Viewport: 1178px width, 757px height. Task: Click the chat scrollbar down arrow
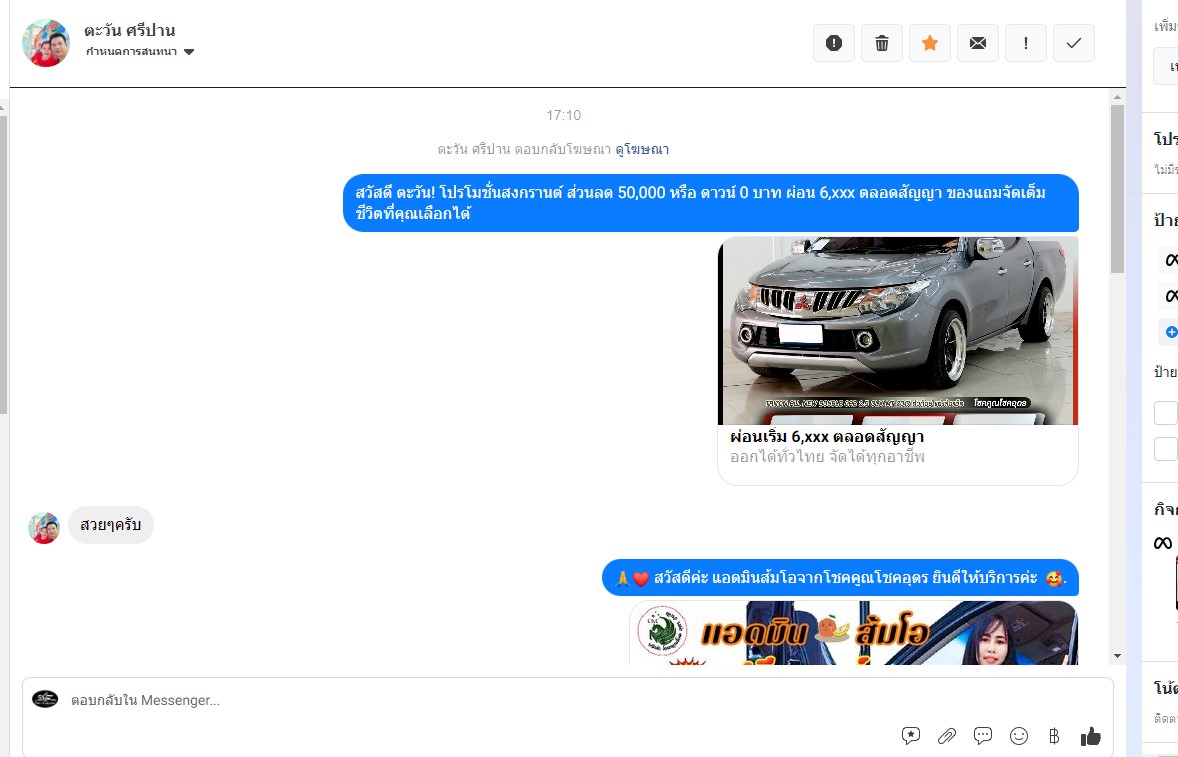tap(1117, 656)
